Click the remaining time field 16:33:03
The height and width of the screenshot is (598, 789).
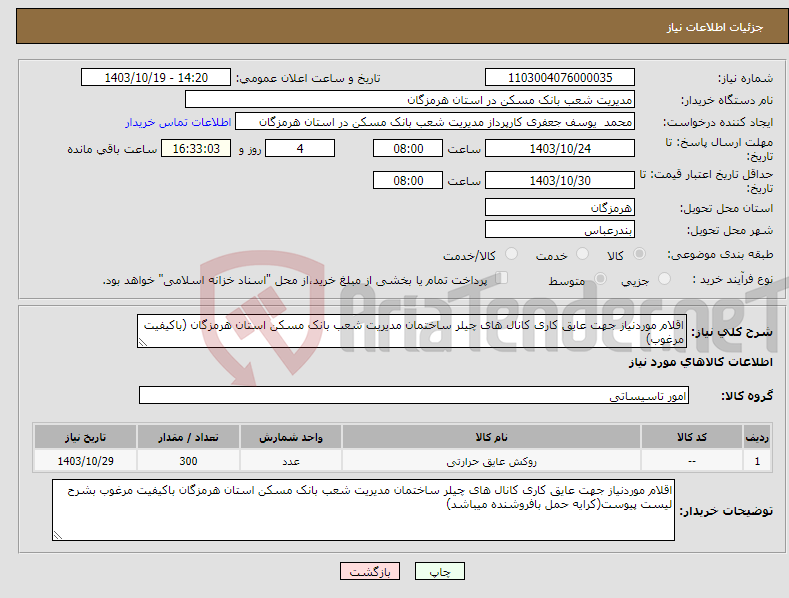(x=196, y=148)
